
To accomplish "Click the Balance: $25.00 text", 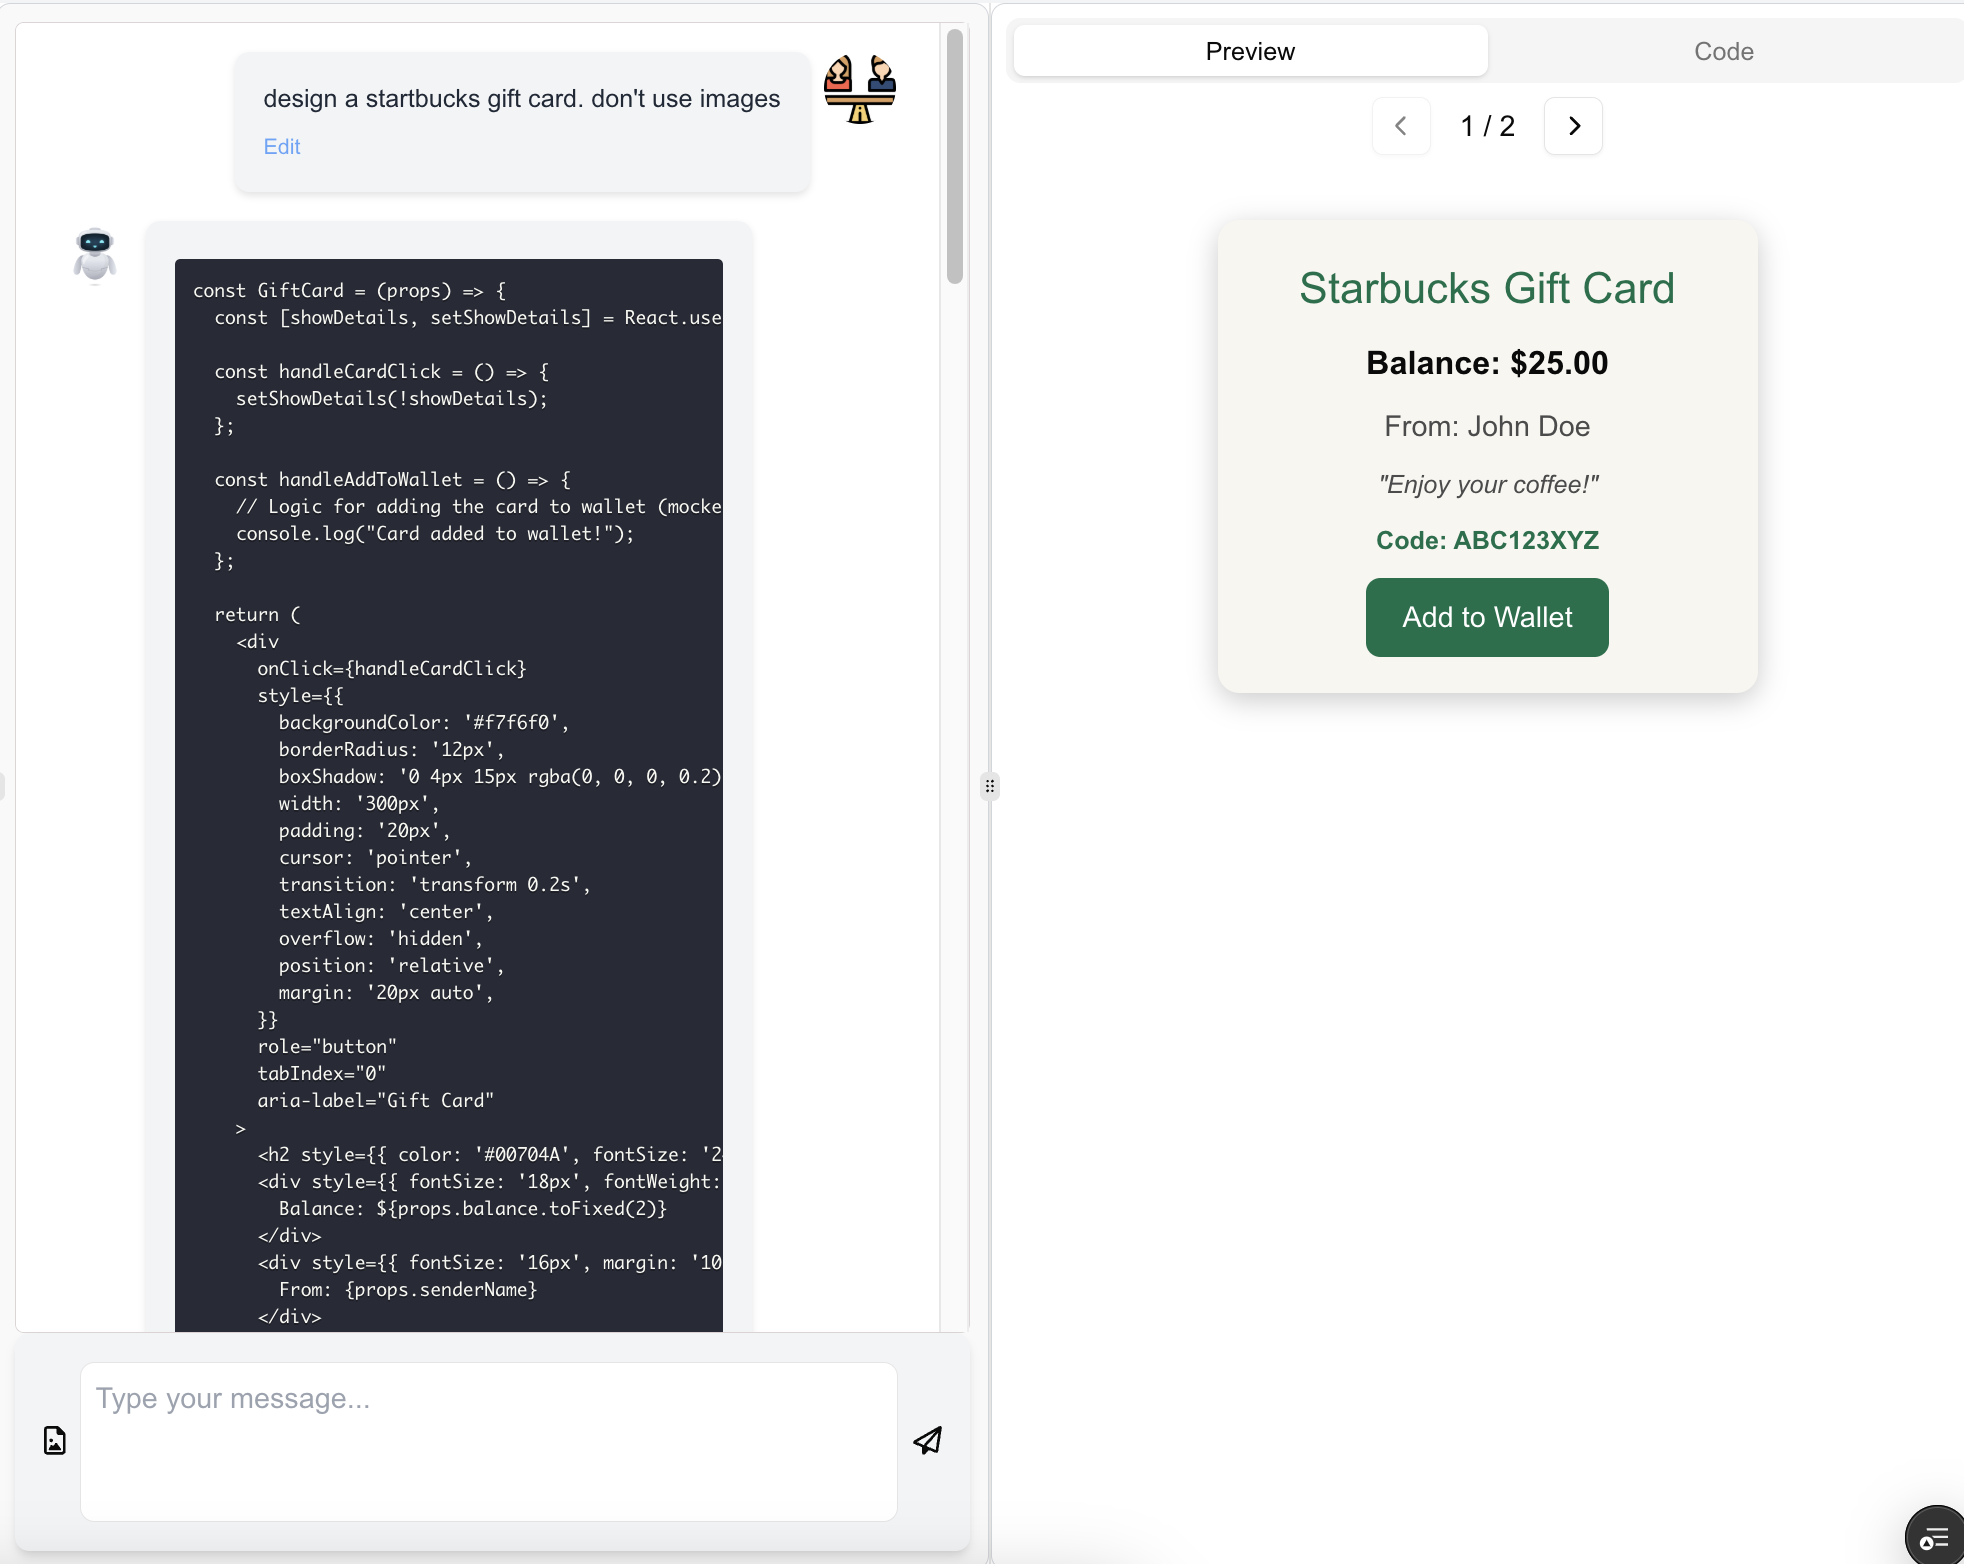I will tap(1486, 363).
